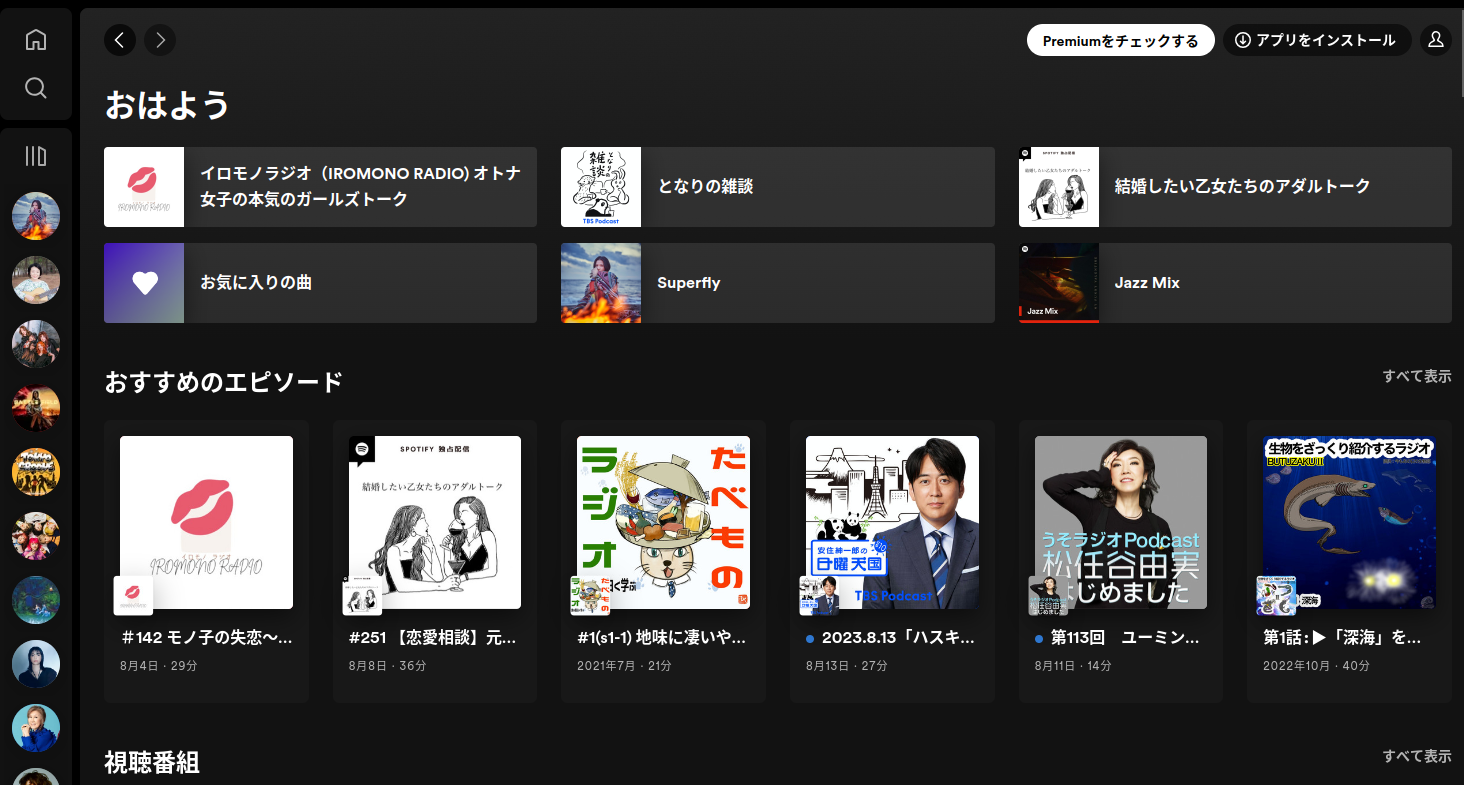Open ninth sidebar library avatar (blue background)
The height and width of the screenshot is (785, 1464).
click(36, 728)
